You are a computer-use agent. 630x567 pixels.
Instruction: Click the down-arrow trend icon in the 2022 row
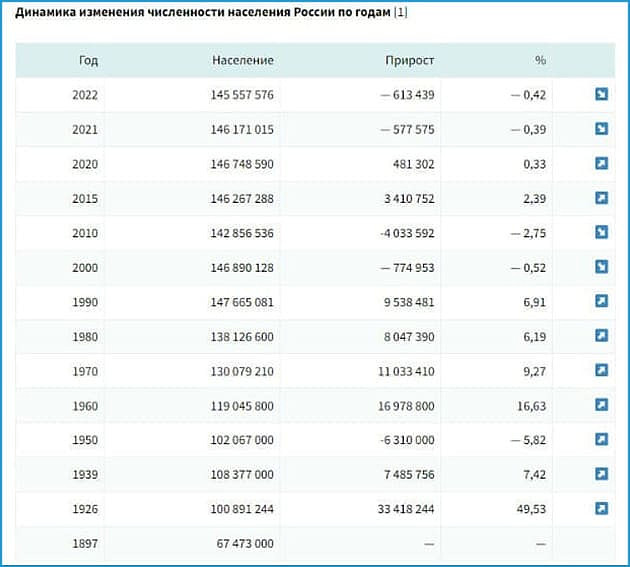click(601, 94)
